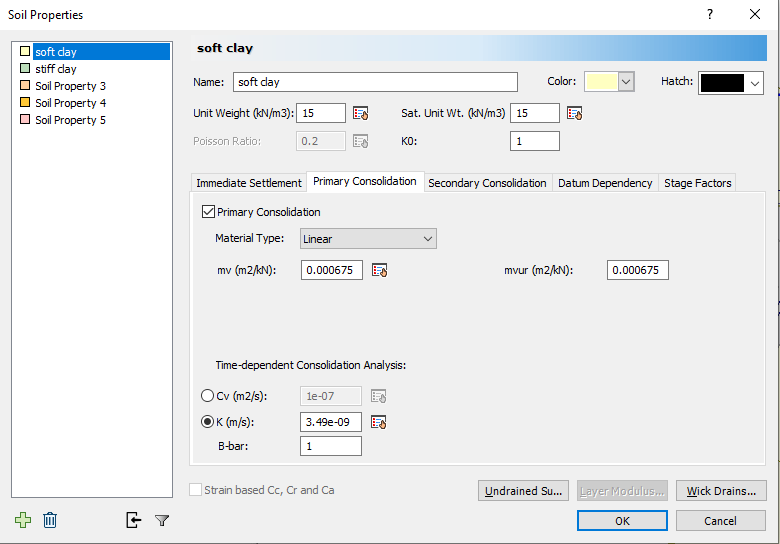Confirm with the OK button
The height and width of the screenshot is (544, 780).
622,521
